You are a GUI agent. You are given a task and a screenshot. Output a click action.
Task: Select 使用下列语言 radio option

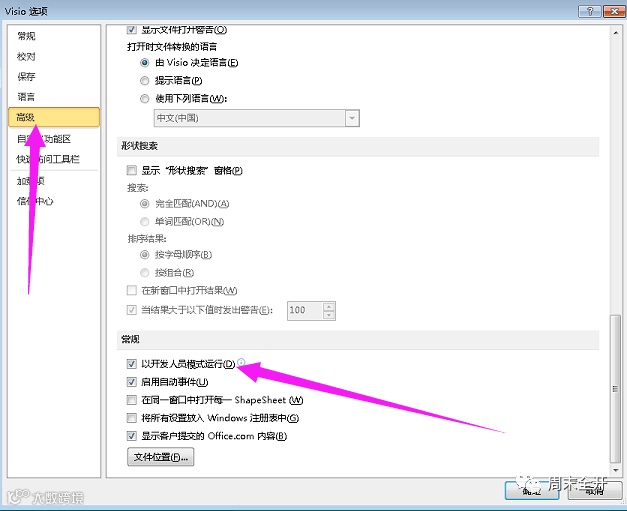pyautogui.click(x=144, y=98)
